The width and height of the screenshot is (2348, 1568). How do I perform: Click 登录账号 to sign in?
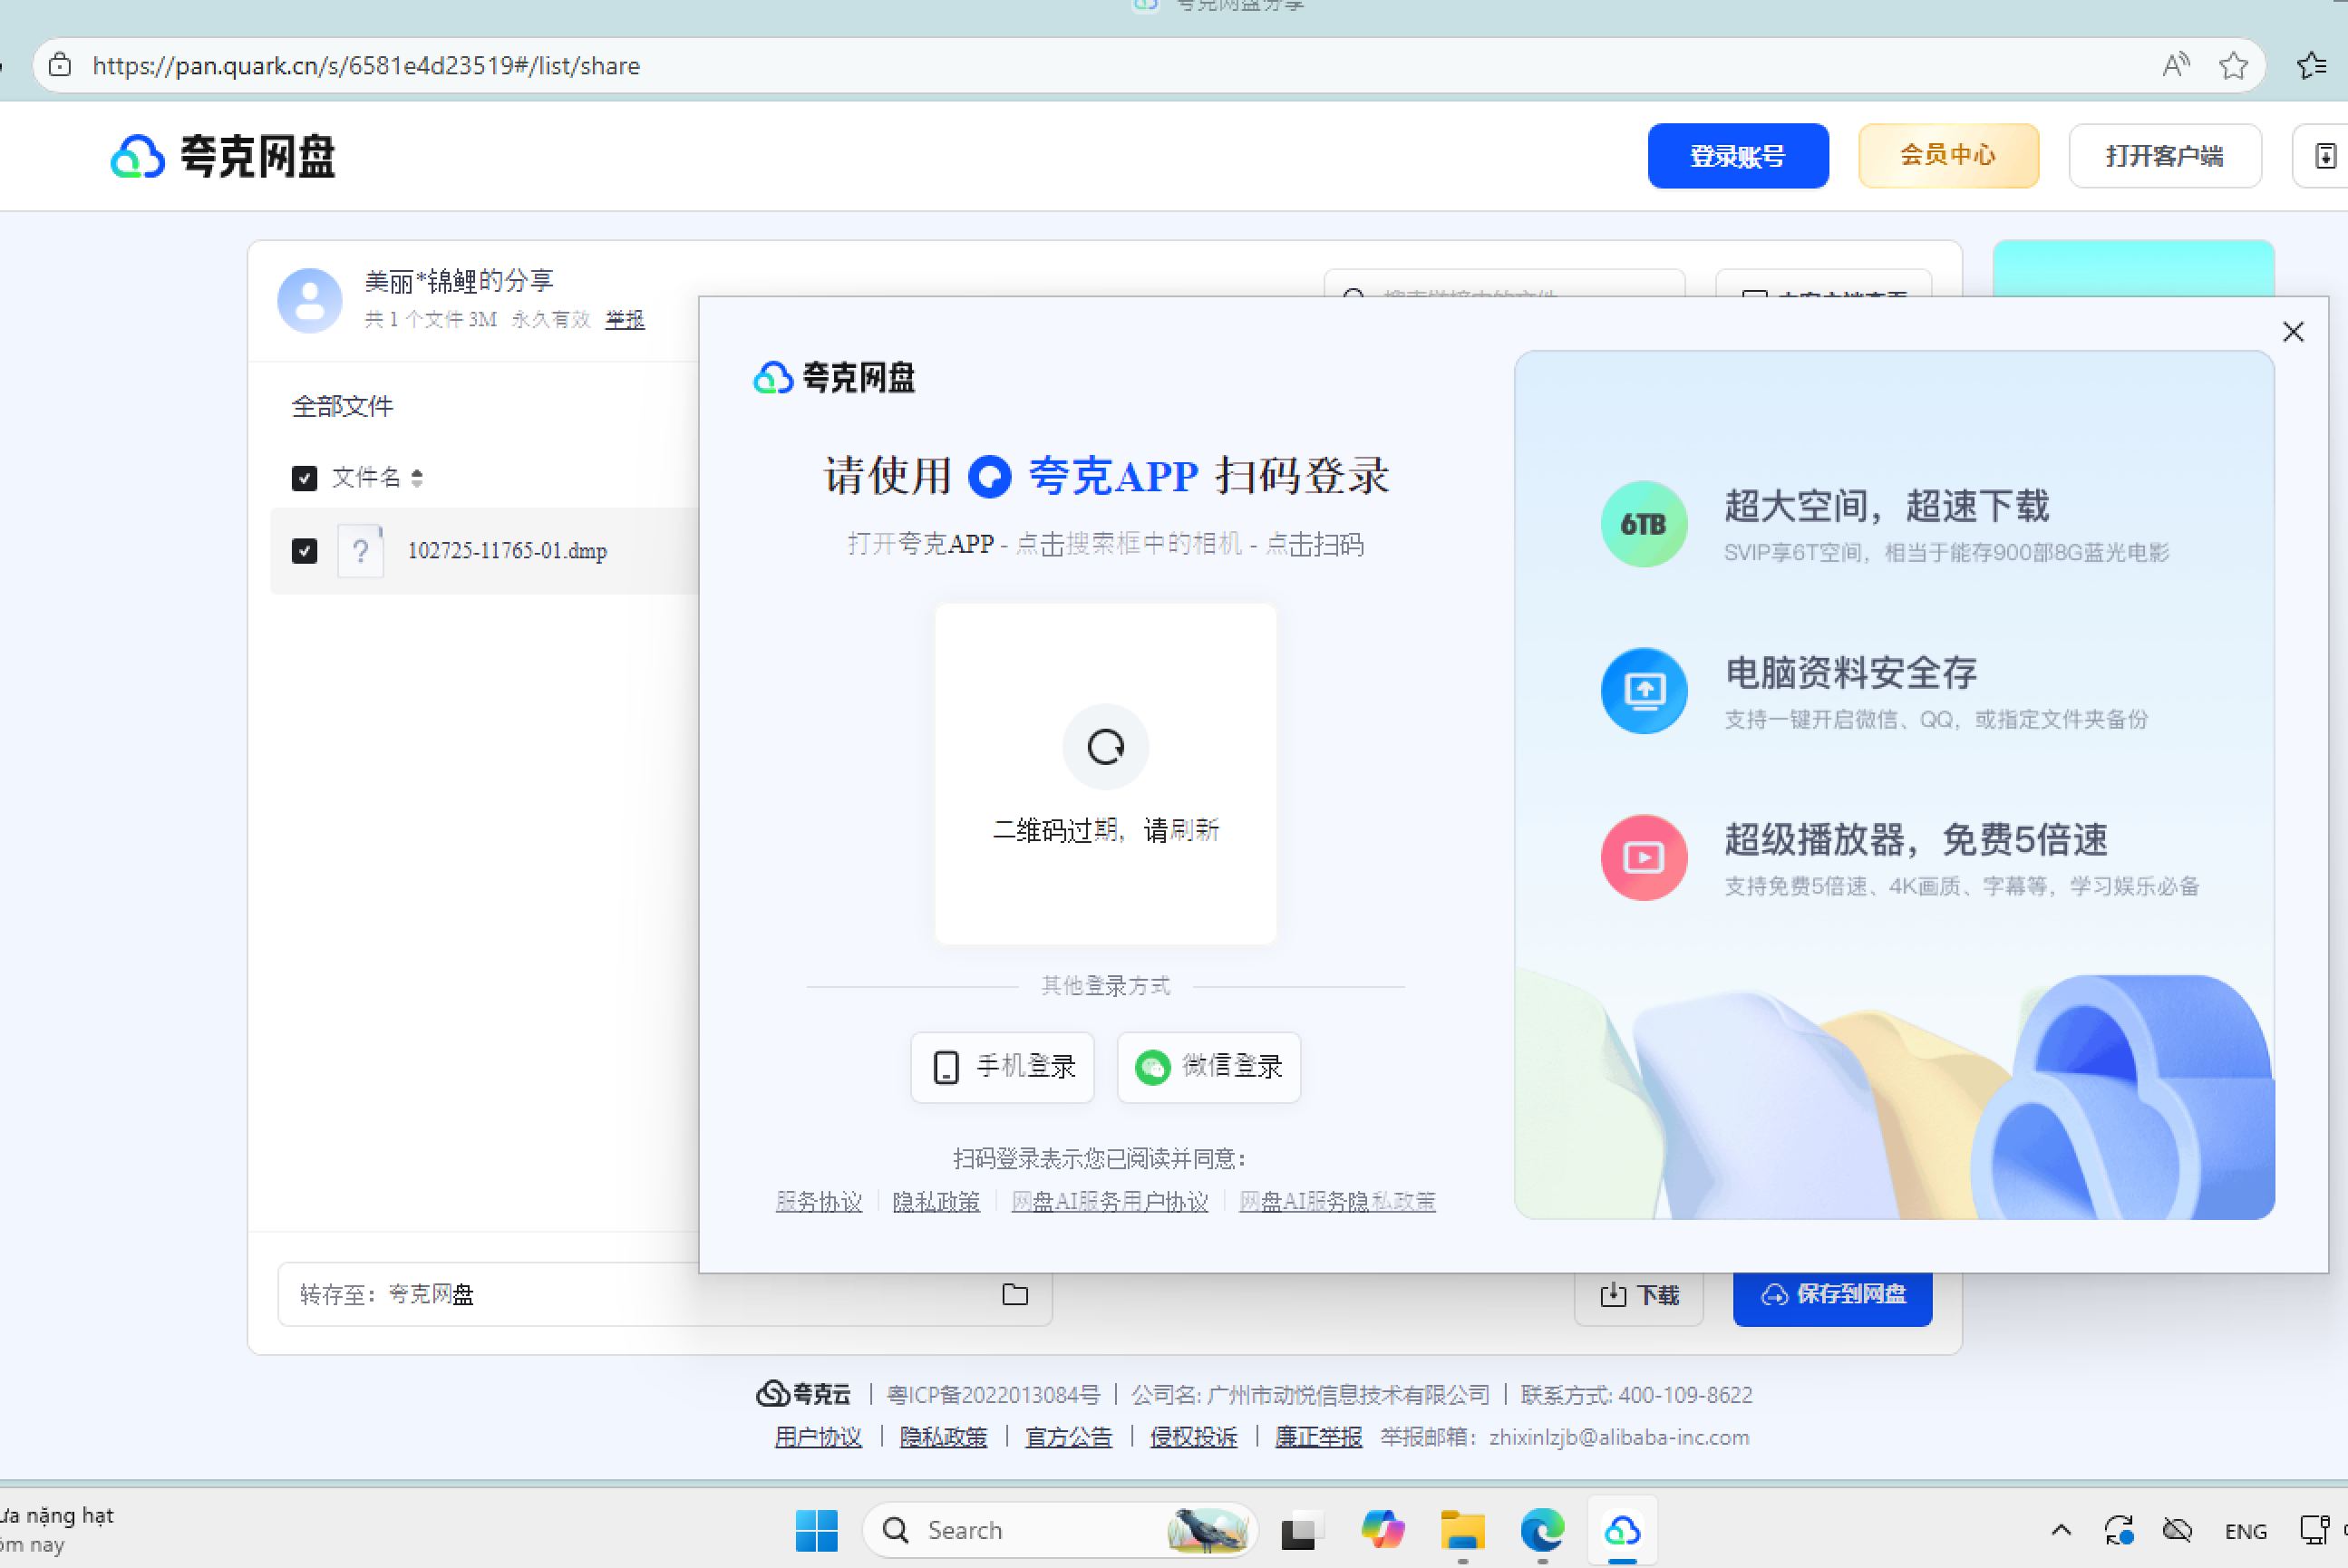tap(1737, 155)
